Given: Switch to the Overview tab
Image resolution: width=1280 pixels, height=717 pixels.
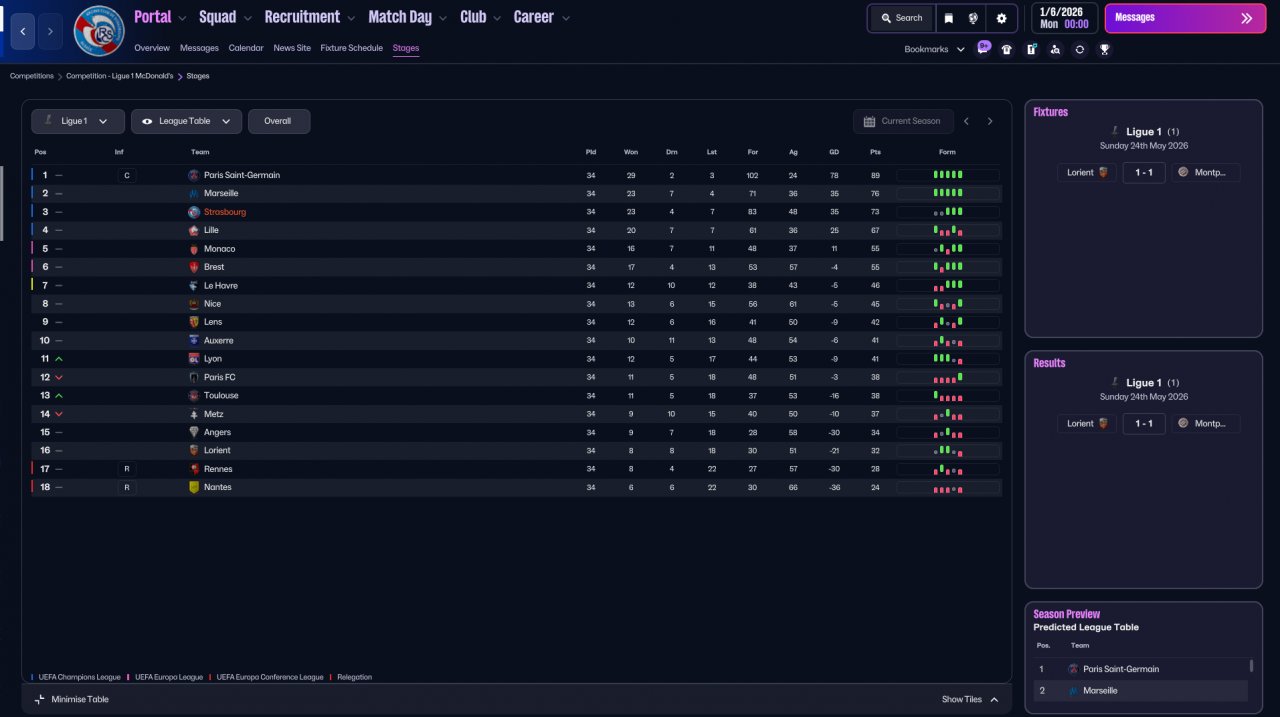Looking at the screenshot, I should pyautogui.click(x=152, y=48).
